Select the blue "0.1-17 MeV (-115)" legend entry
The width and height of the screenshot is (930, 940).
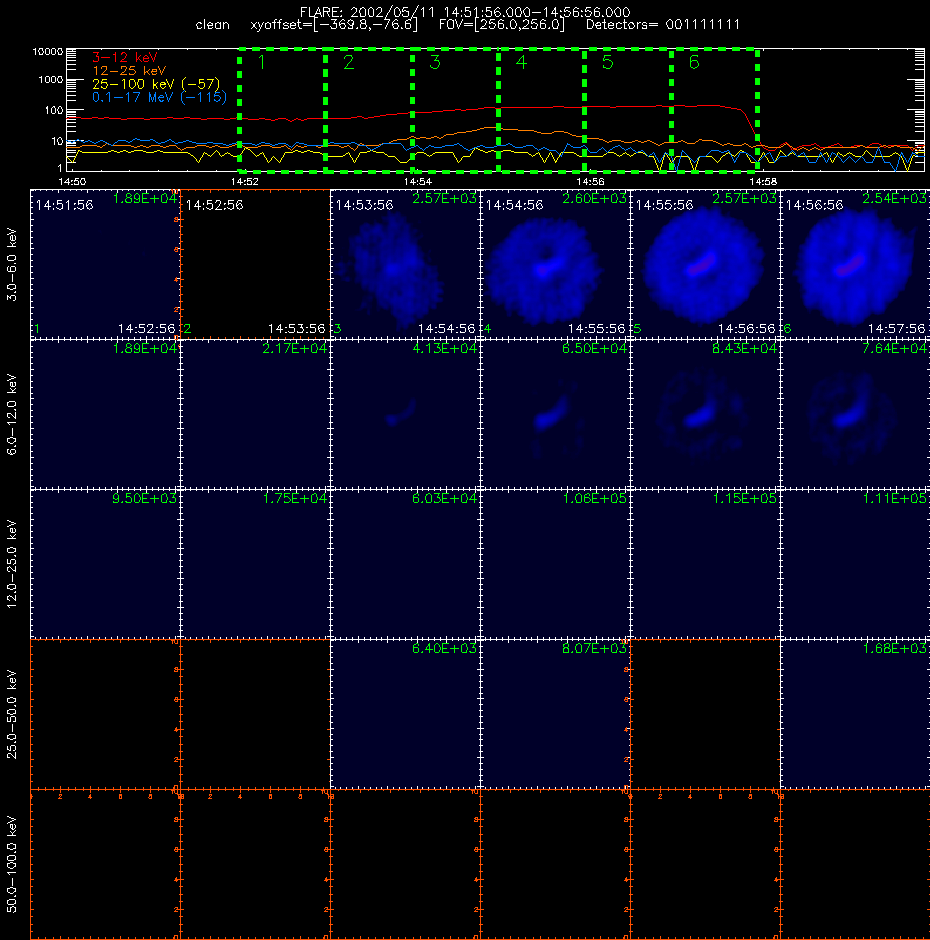pyautogui.click(x=159, y=97)
